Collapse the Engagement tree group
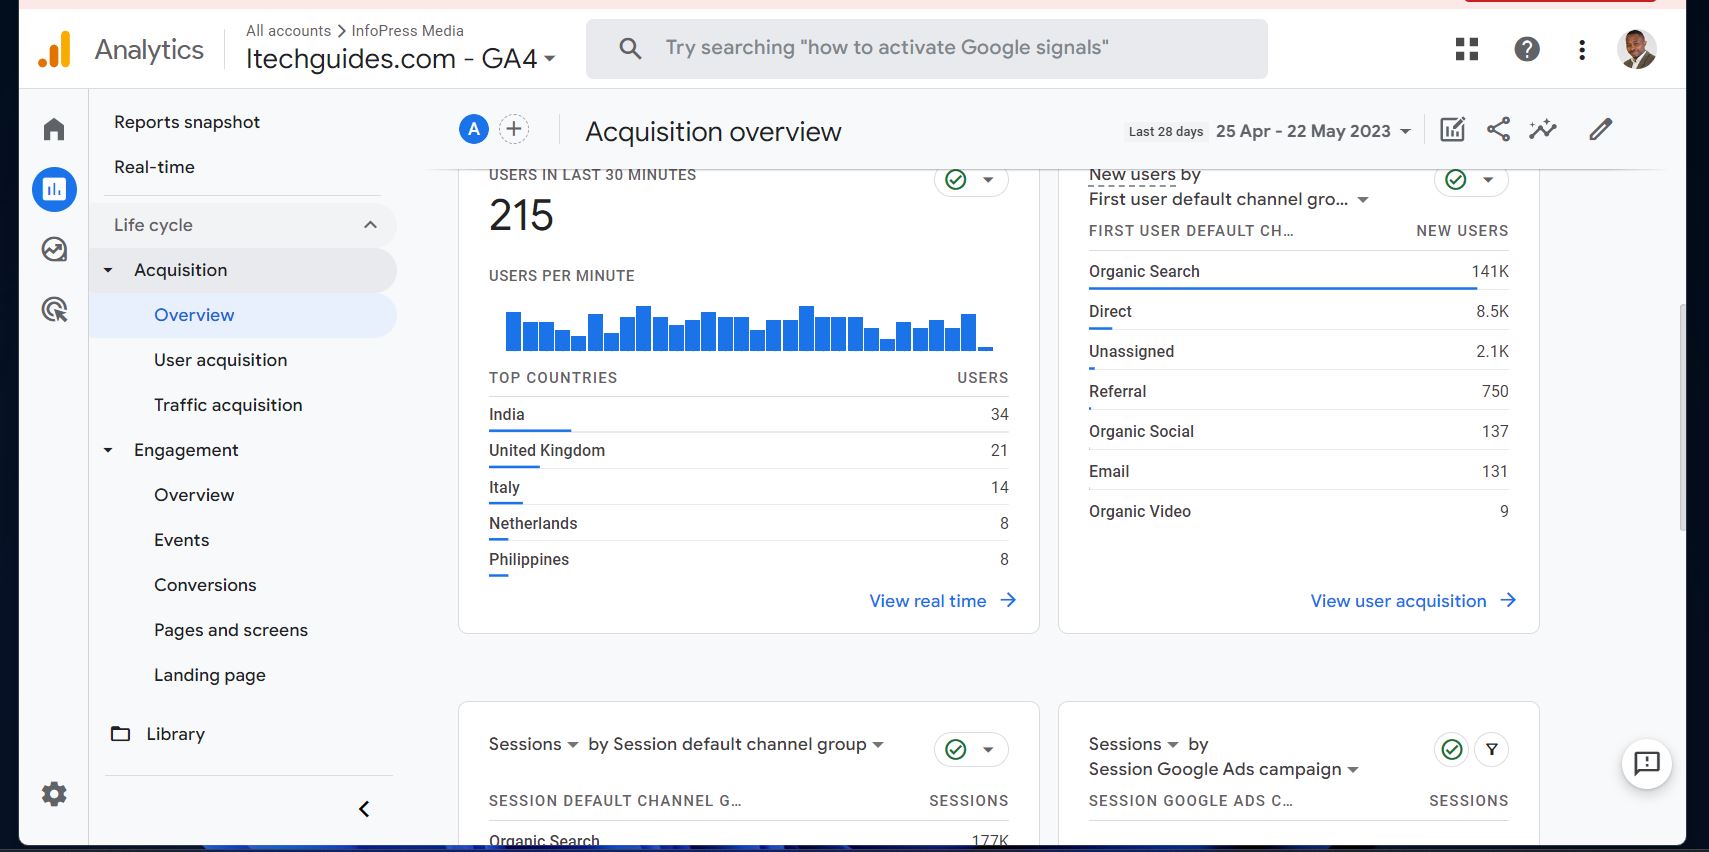 [x=108, y=450]
